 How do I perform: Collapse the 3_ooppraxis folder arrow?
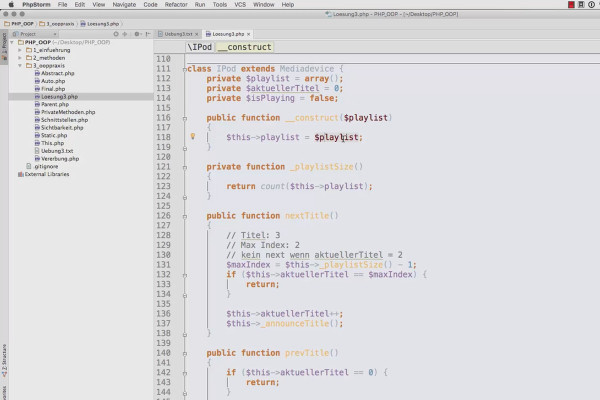point(20,65)
